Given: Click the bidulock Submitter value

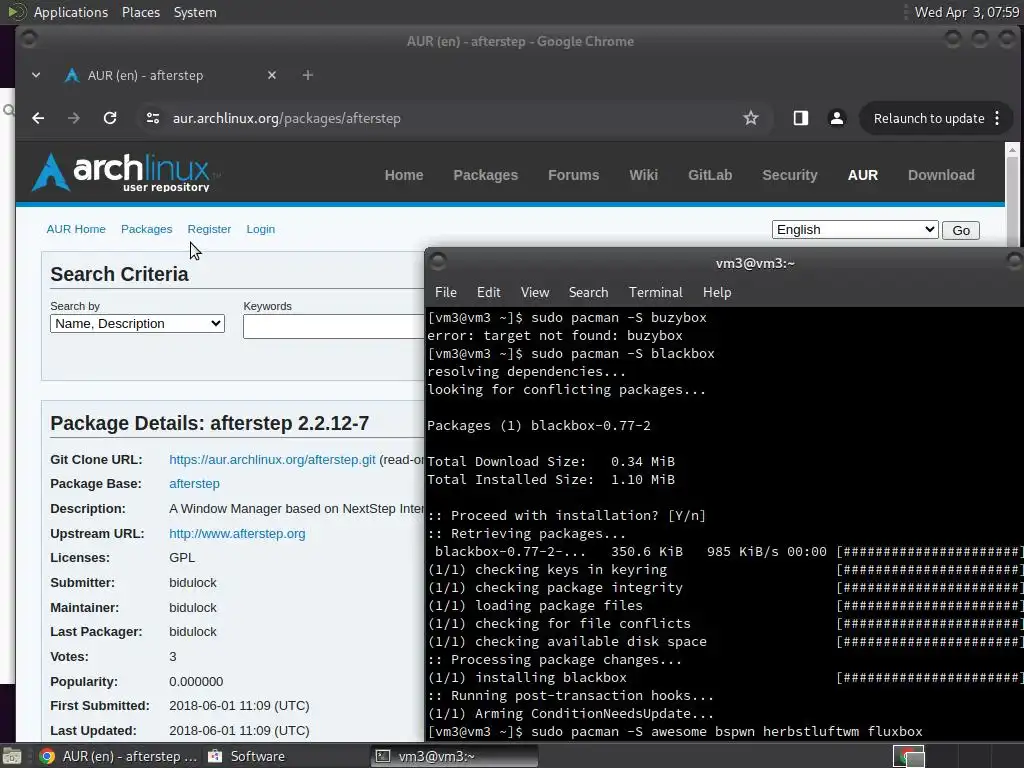Looking at the screenshot, I should click(193, 583).
